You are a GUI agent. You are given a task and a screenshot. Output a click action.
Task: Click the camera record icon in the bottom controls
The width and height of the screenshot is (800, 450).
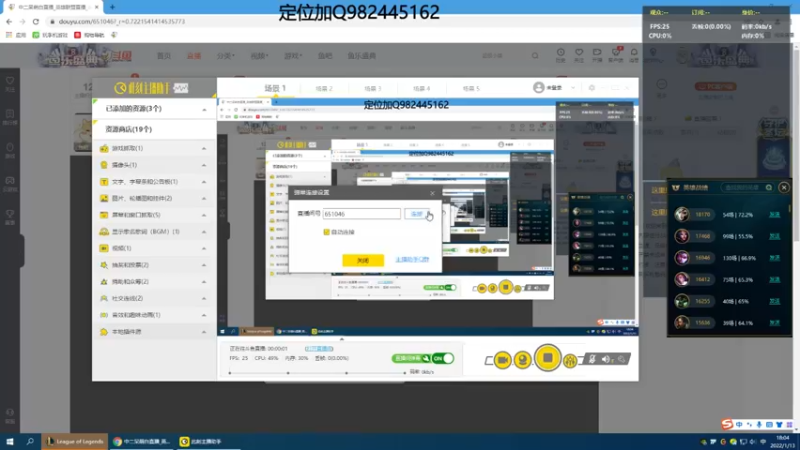point(502,360)
